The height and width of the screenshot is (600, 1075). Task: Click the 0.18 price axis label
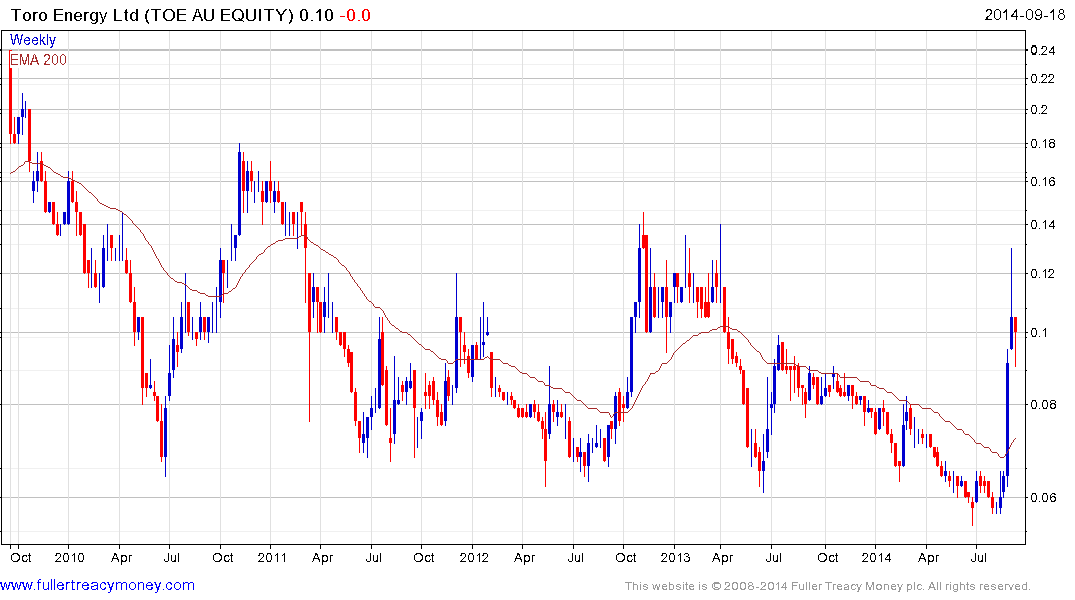[1045, 144]
